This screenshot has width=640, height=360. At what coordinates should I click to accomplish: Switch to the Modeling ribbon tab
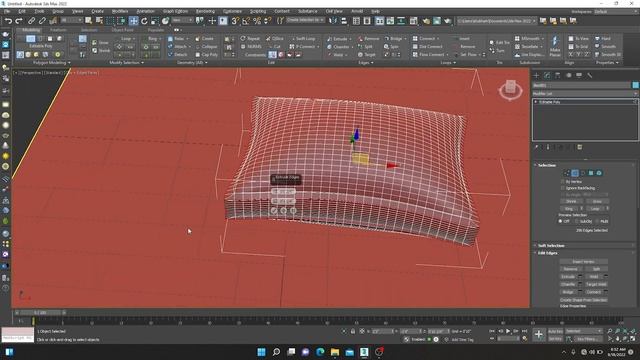coord(31,30)
